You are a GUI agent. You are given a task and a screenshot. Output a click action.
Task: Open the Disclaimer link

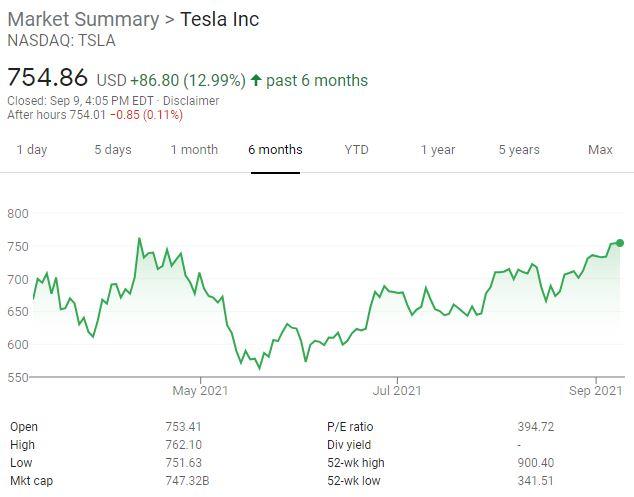pos(191,100)
